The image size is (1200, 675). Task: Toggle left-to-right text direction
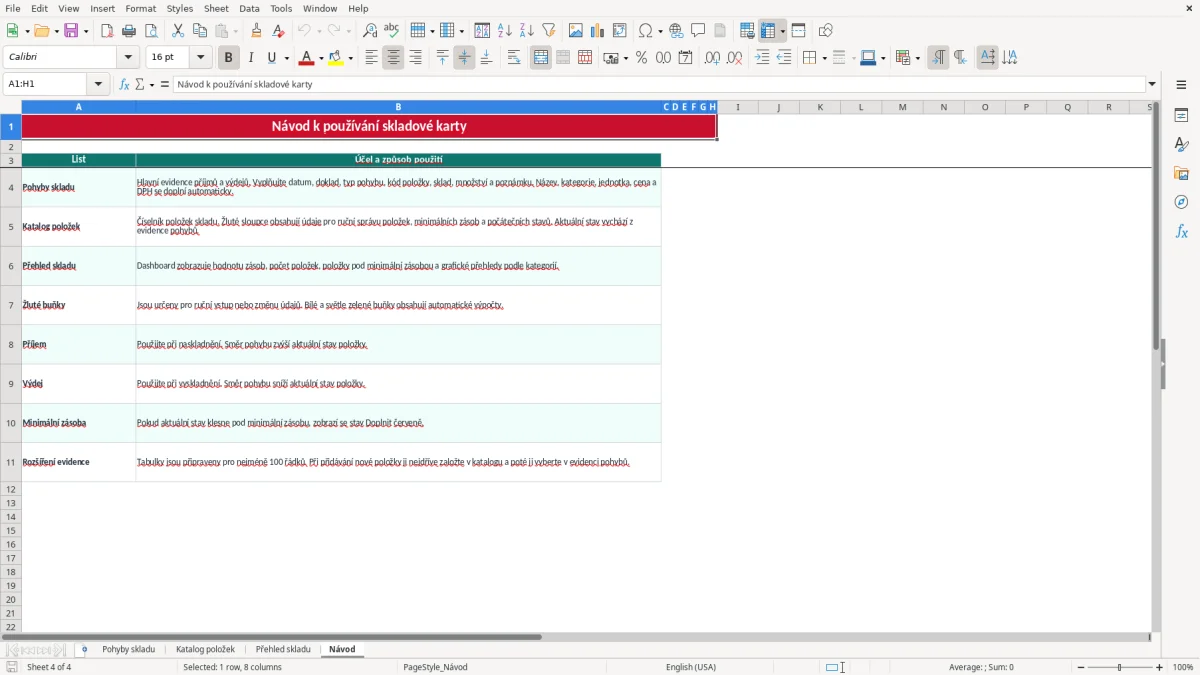coord(938,58)
